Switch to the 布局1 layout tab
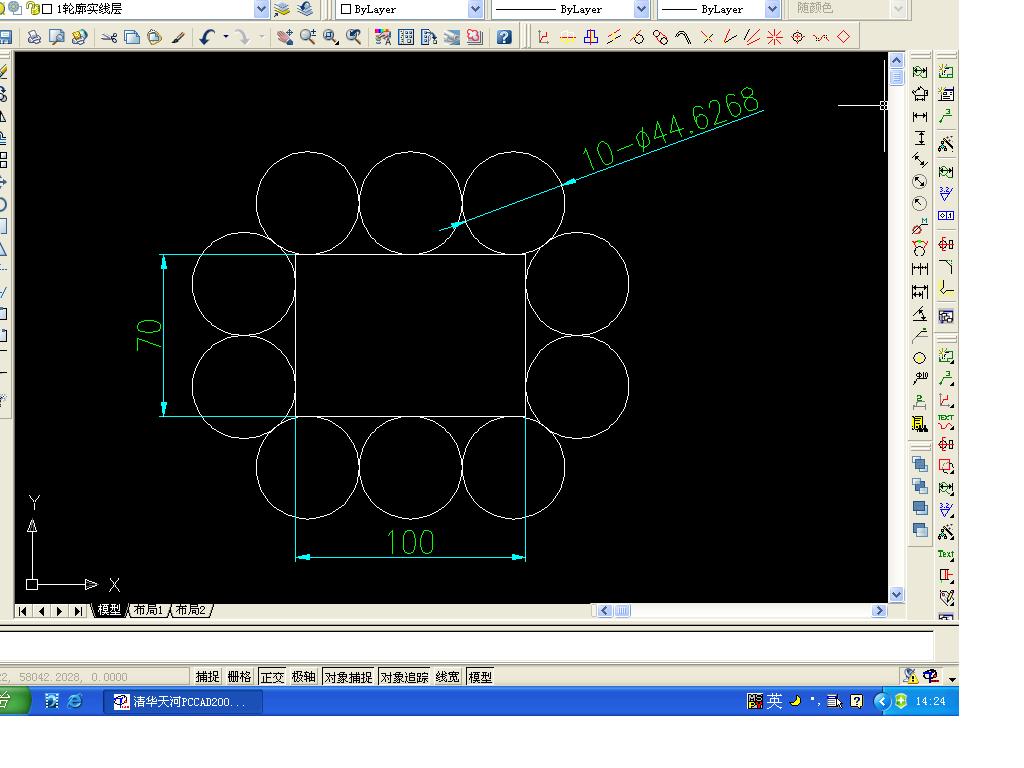 (x=148, y=610)
